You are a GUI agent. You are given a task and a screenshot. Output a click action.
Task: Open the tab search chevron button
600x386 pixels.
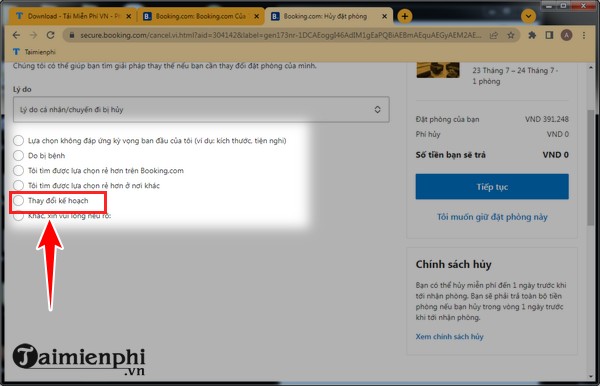pos(528,16)
